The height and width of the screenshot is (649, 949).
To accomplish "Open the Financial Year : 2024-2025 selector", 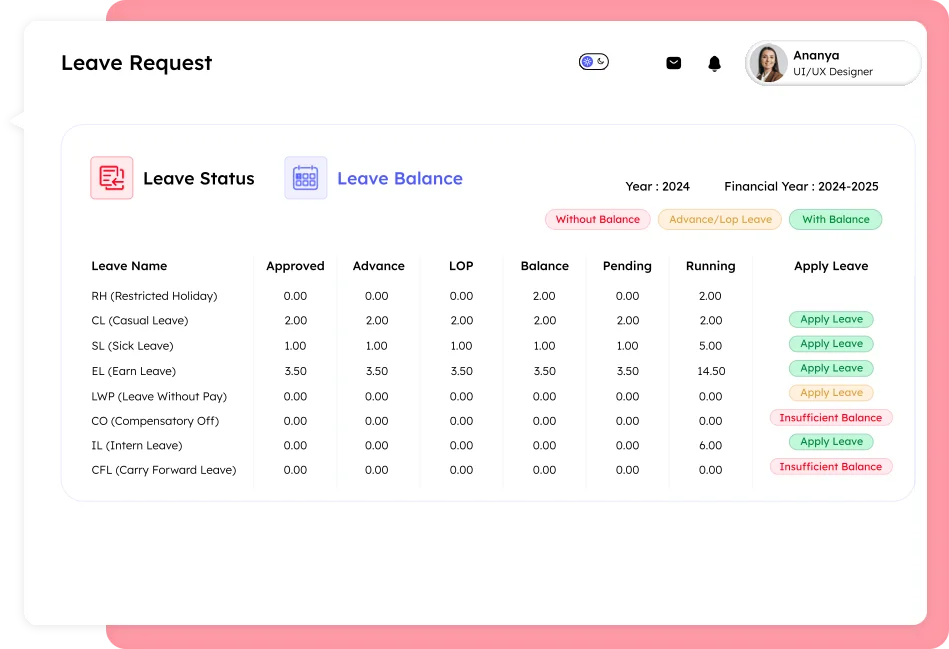I will pyautogui.click(x=800, y=186).
